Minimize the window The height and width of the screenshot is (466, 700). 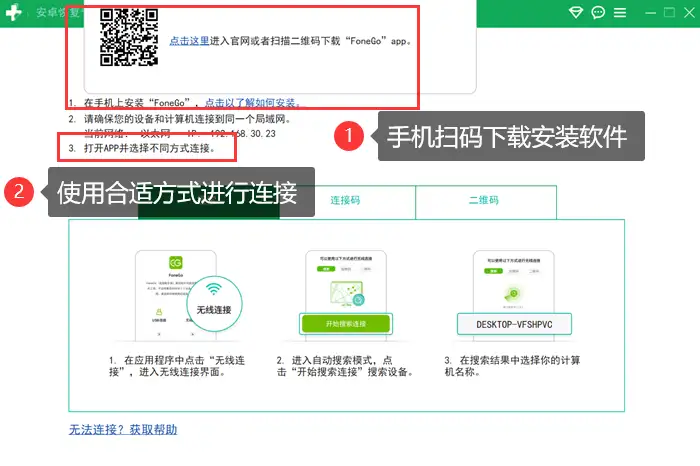point(650,13)
